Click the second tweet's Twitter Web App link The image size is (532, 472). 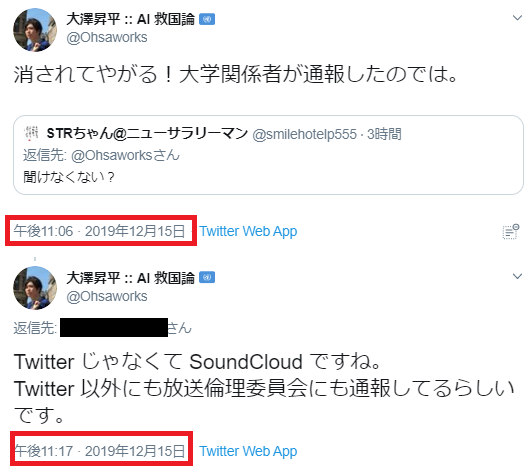[x=248, y=451]
